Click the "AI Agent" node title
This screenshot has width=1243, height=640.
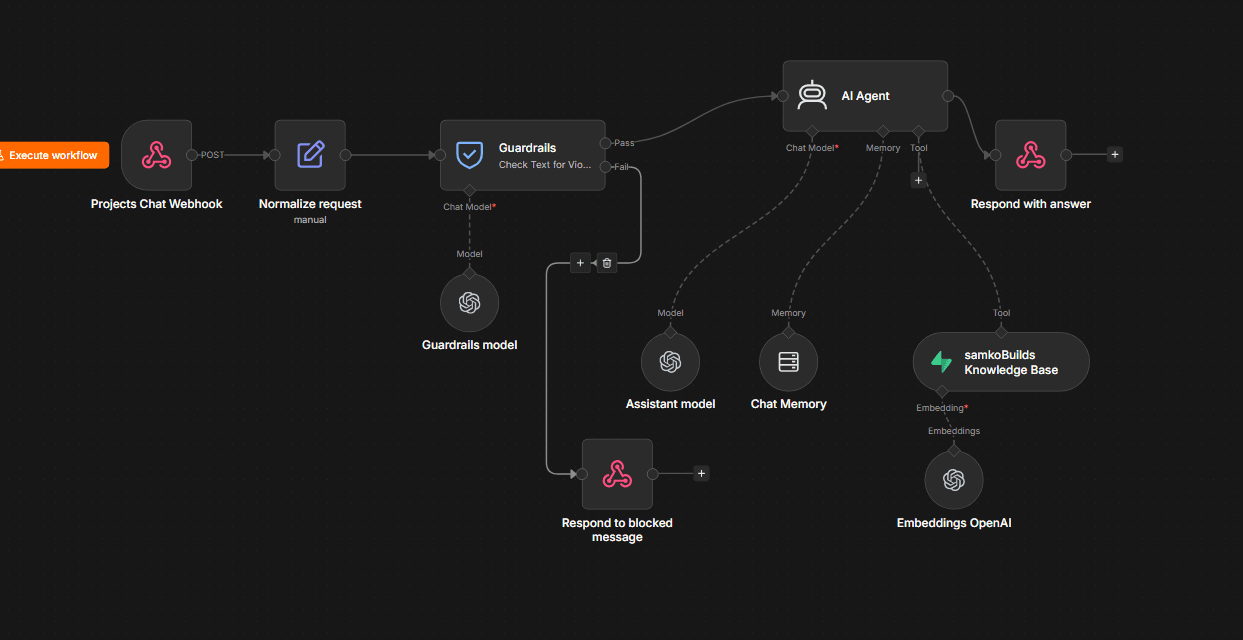coord(865,96)
